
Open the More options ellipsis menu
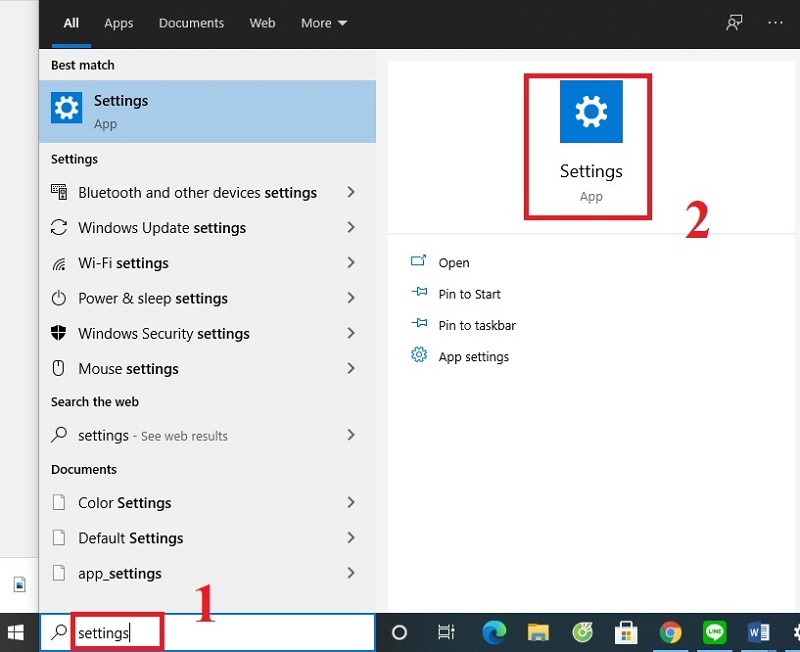tap(775, 22)
